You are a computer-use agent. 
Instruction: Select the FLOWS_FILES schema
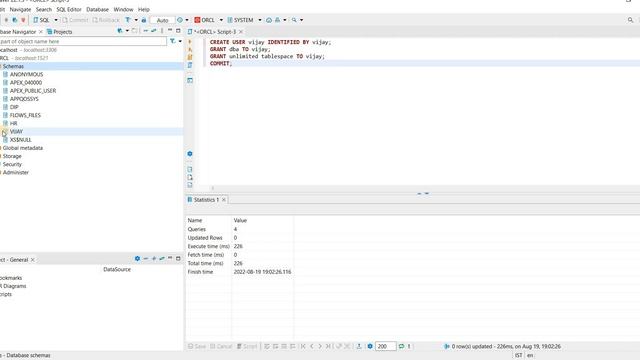25,115
